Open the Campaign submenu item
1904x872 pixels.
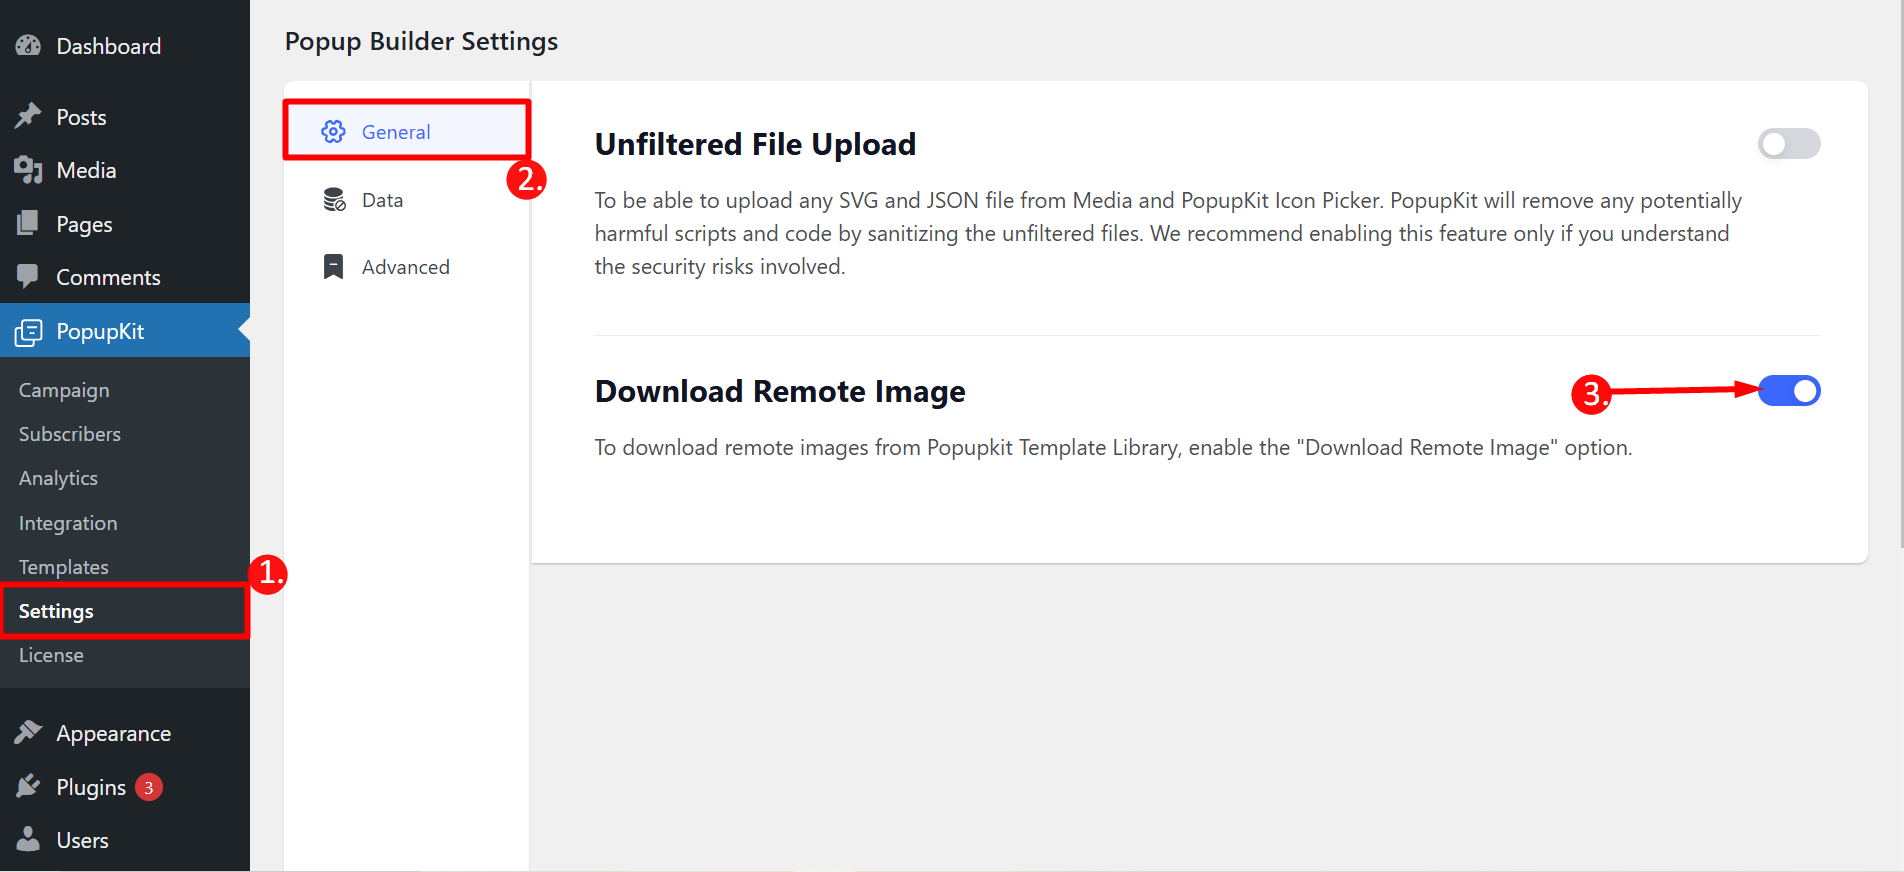(x=64, y=390)
